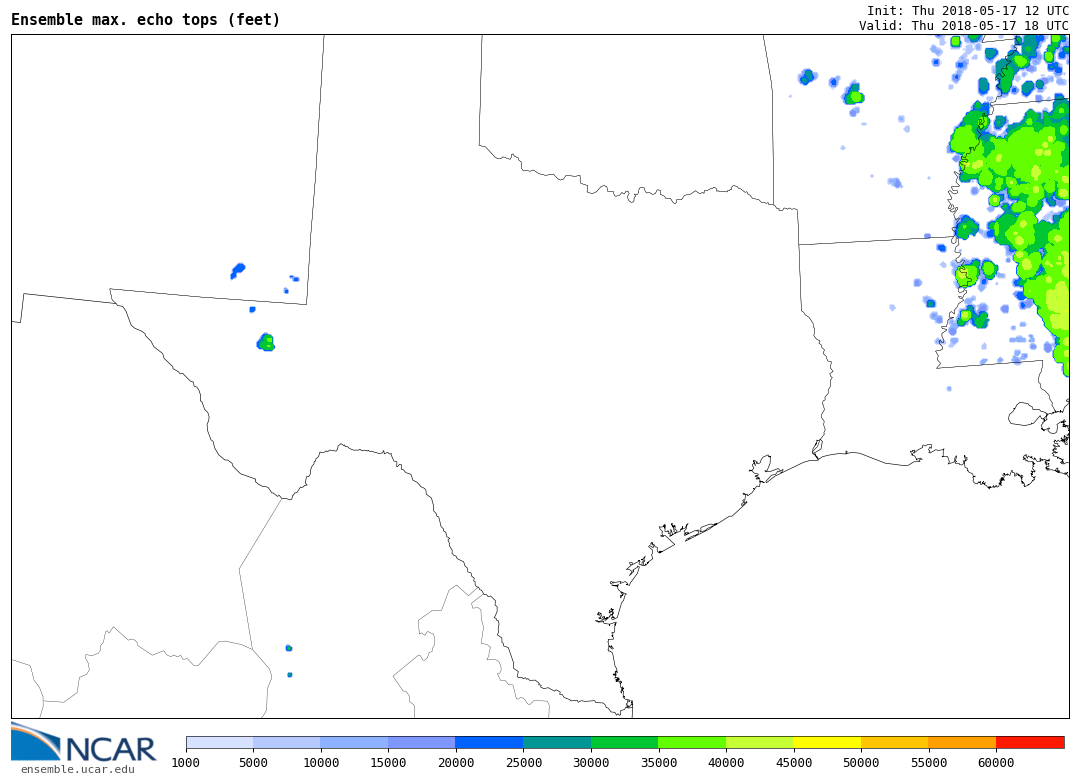1080x781 pixels.
Task: Click the 35000 tick label on legend
Action: click(x=658, y=763)
